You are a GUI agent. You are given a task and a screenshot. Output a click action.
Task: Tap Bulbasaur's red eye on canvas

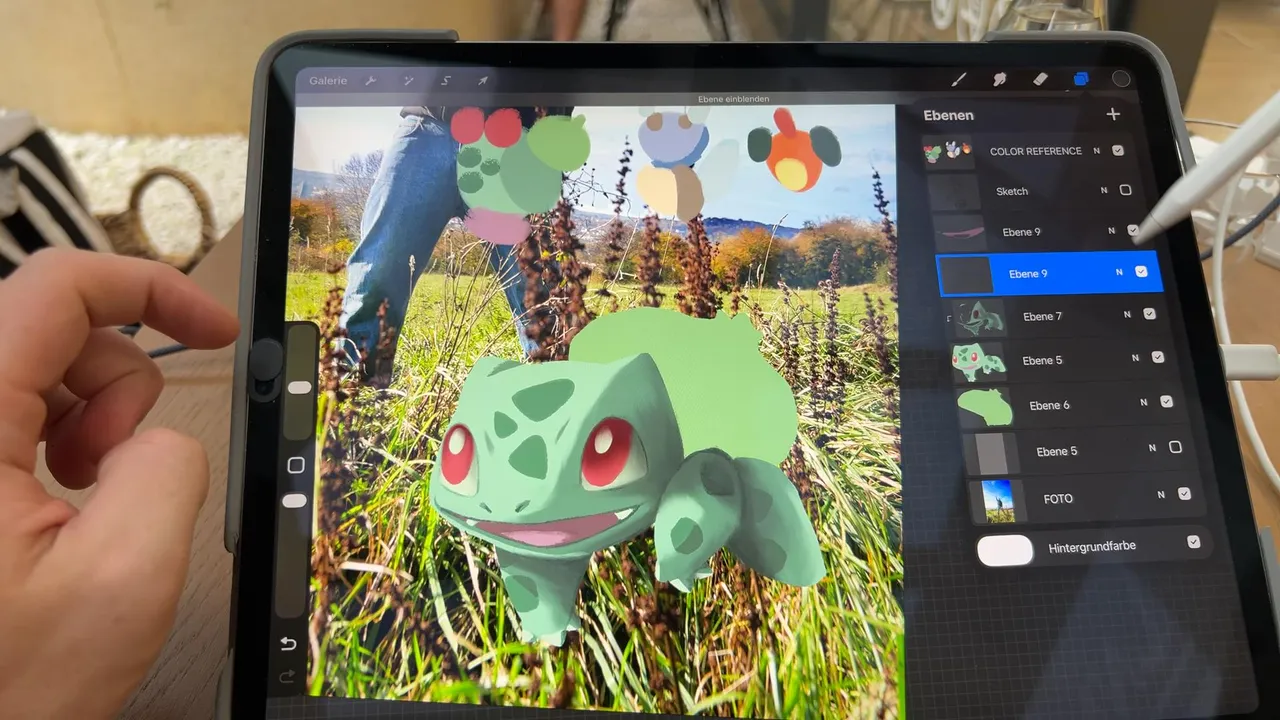tap(607, 452)
